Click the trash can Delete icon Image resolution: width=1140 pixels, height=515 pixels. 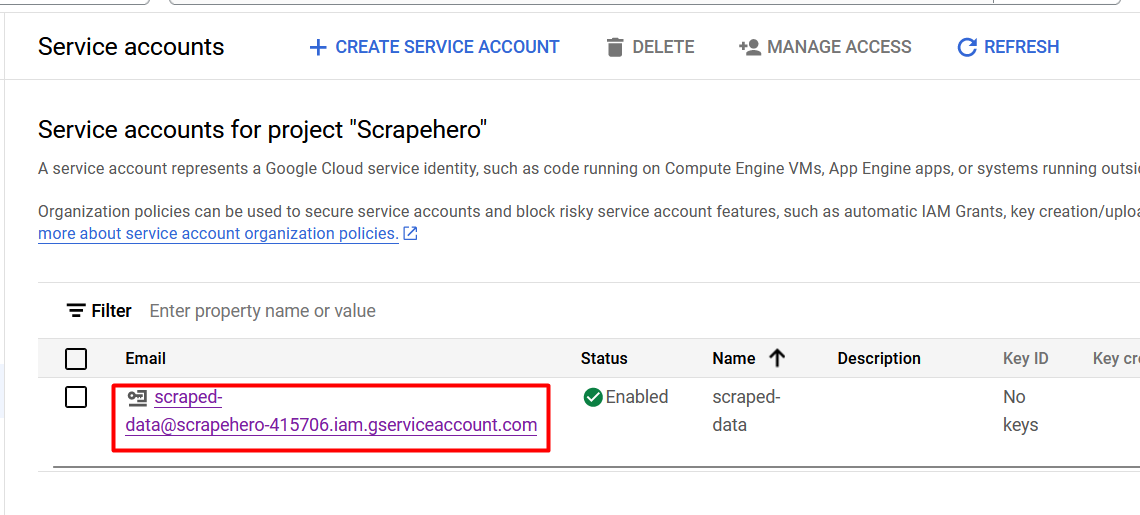pyautogui.click(x=615, y=47)
